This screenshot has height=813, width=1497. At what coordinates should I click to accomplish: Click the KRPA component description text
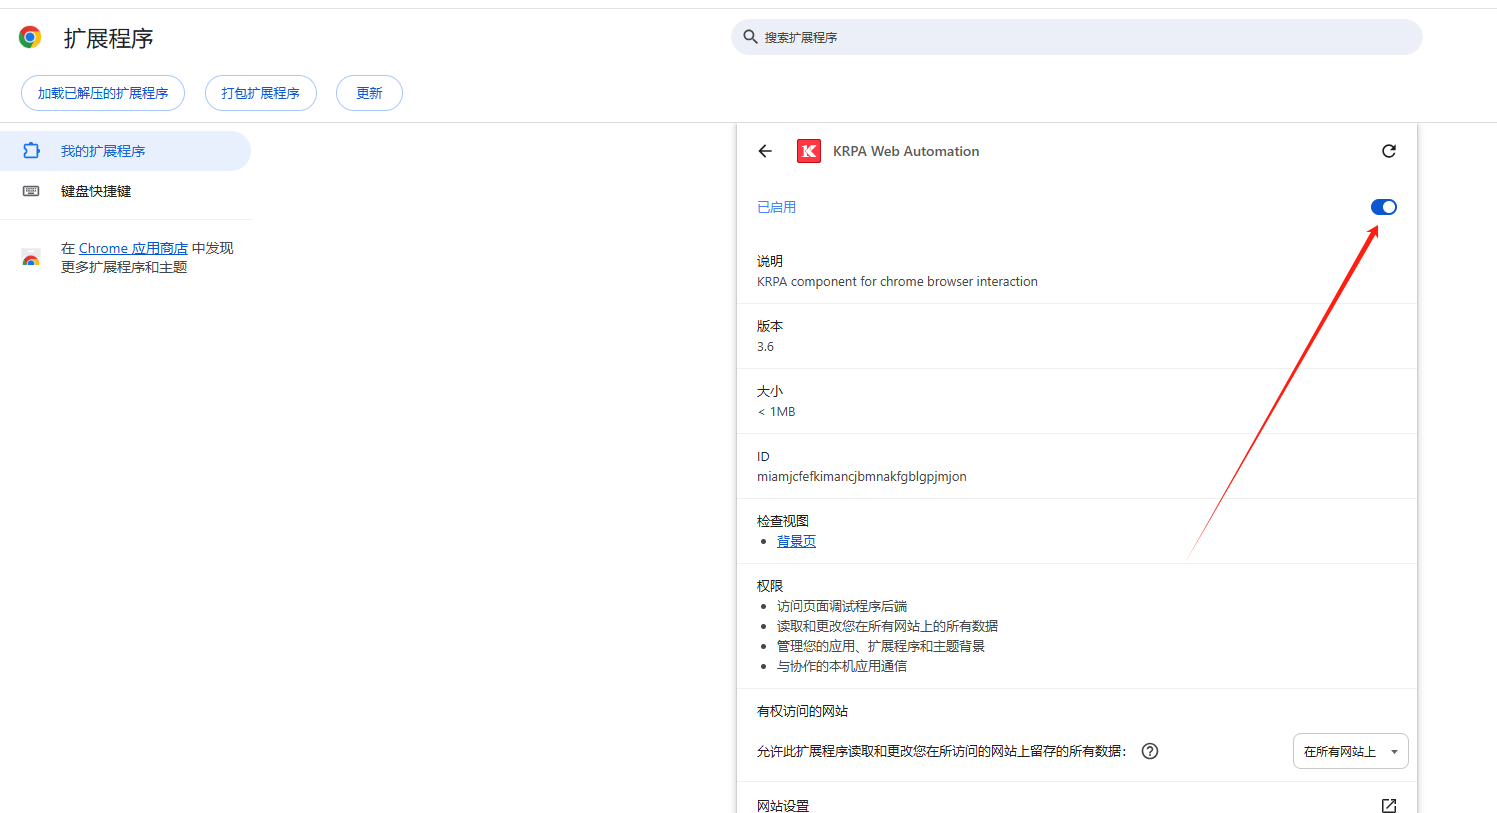tap(897, 282)
